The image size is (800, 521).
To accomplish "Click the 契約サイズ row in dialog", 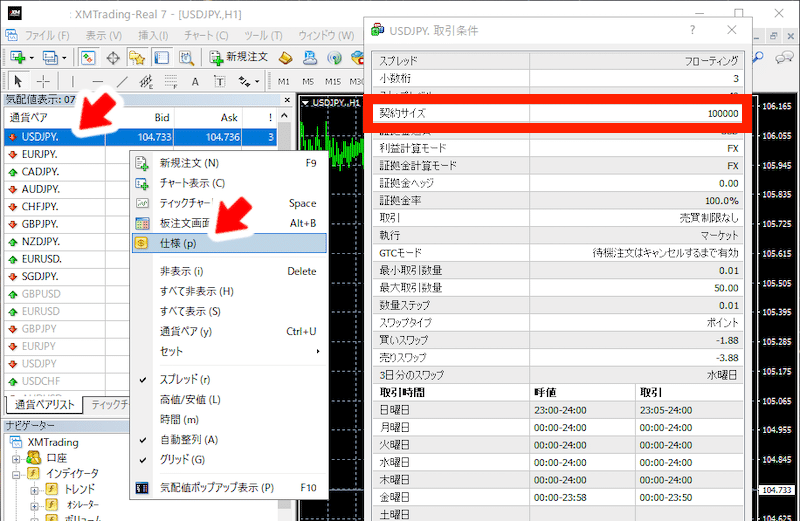I will (x=557, y=113).
